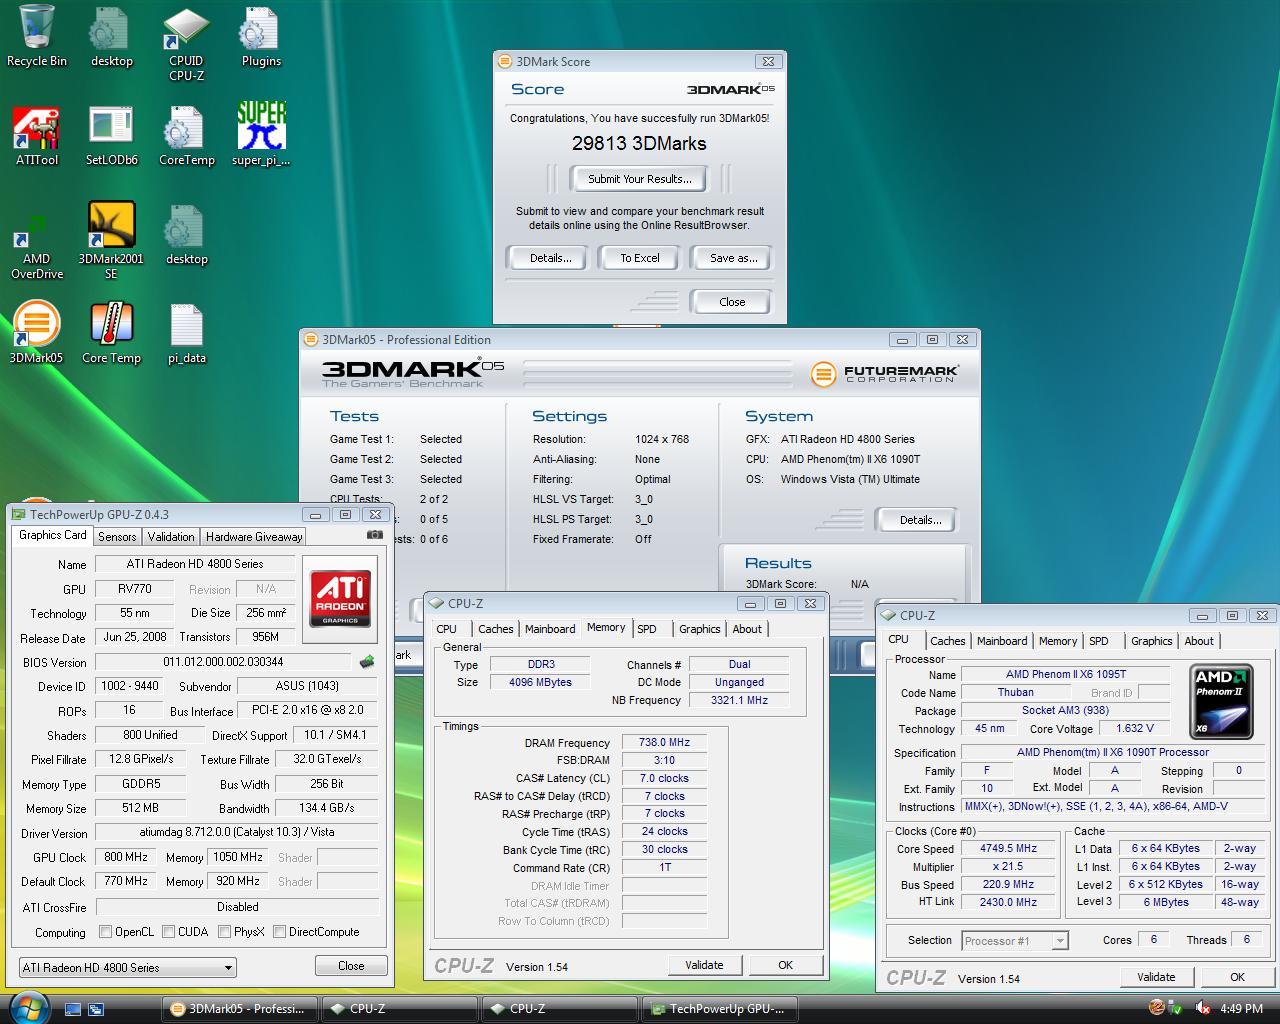1280x1024 pixels.
Task: Click Validate in the right CPU-Z window
Action: point(1155,977)
